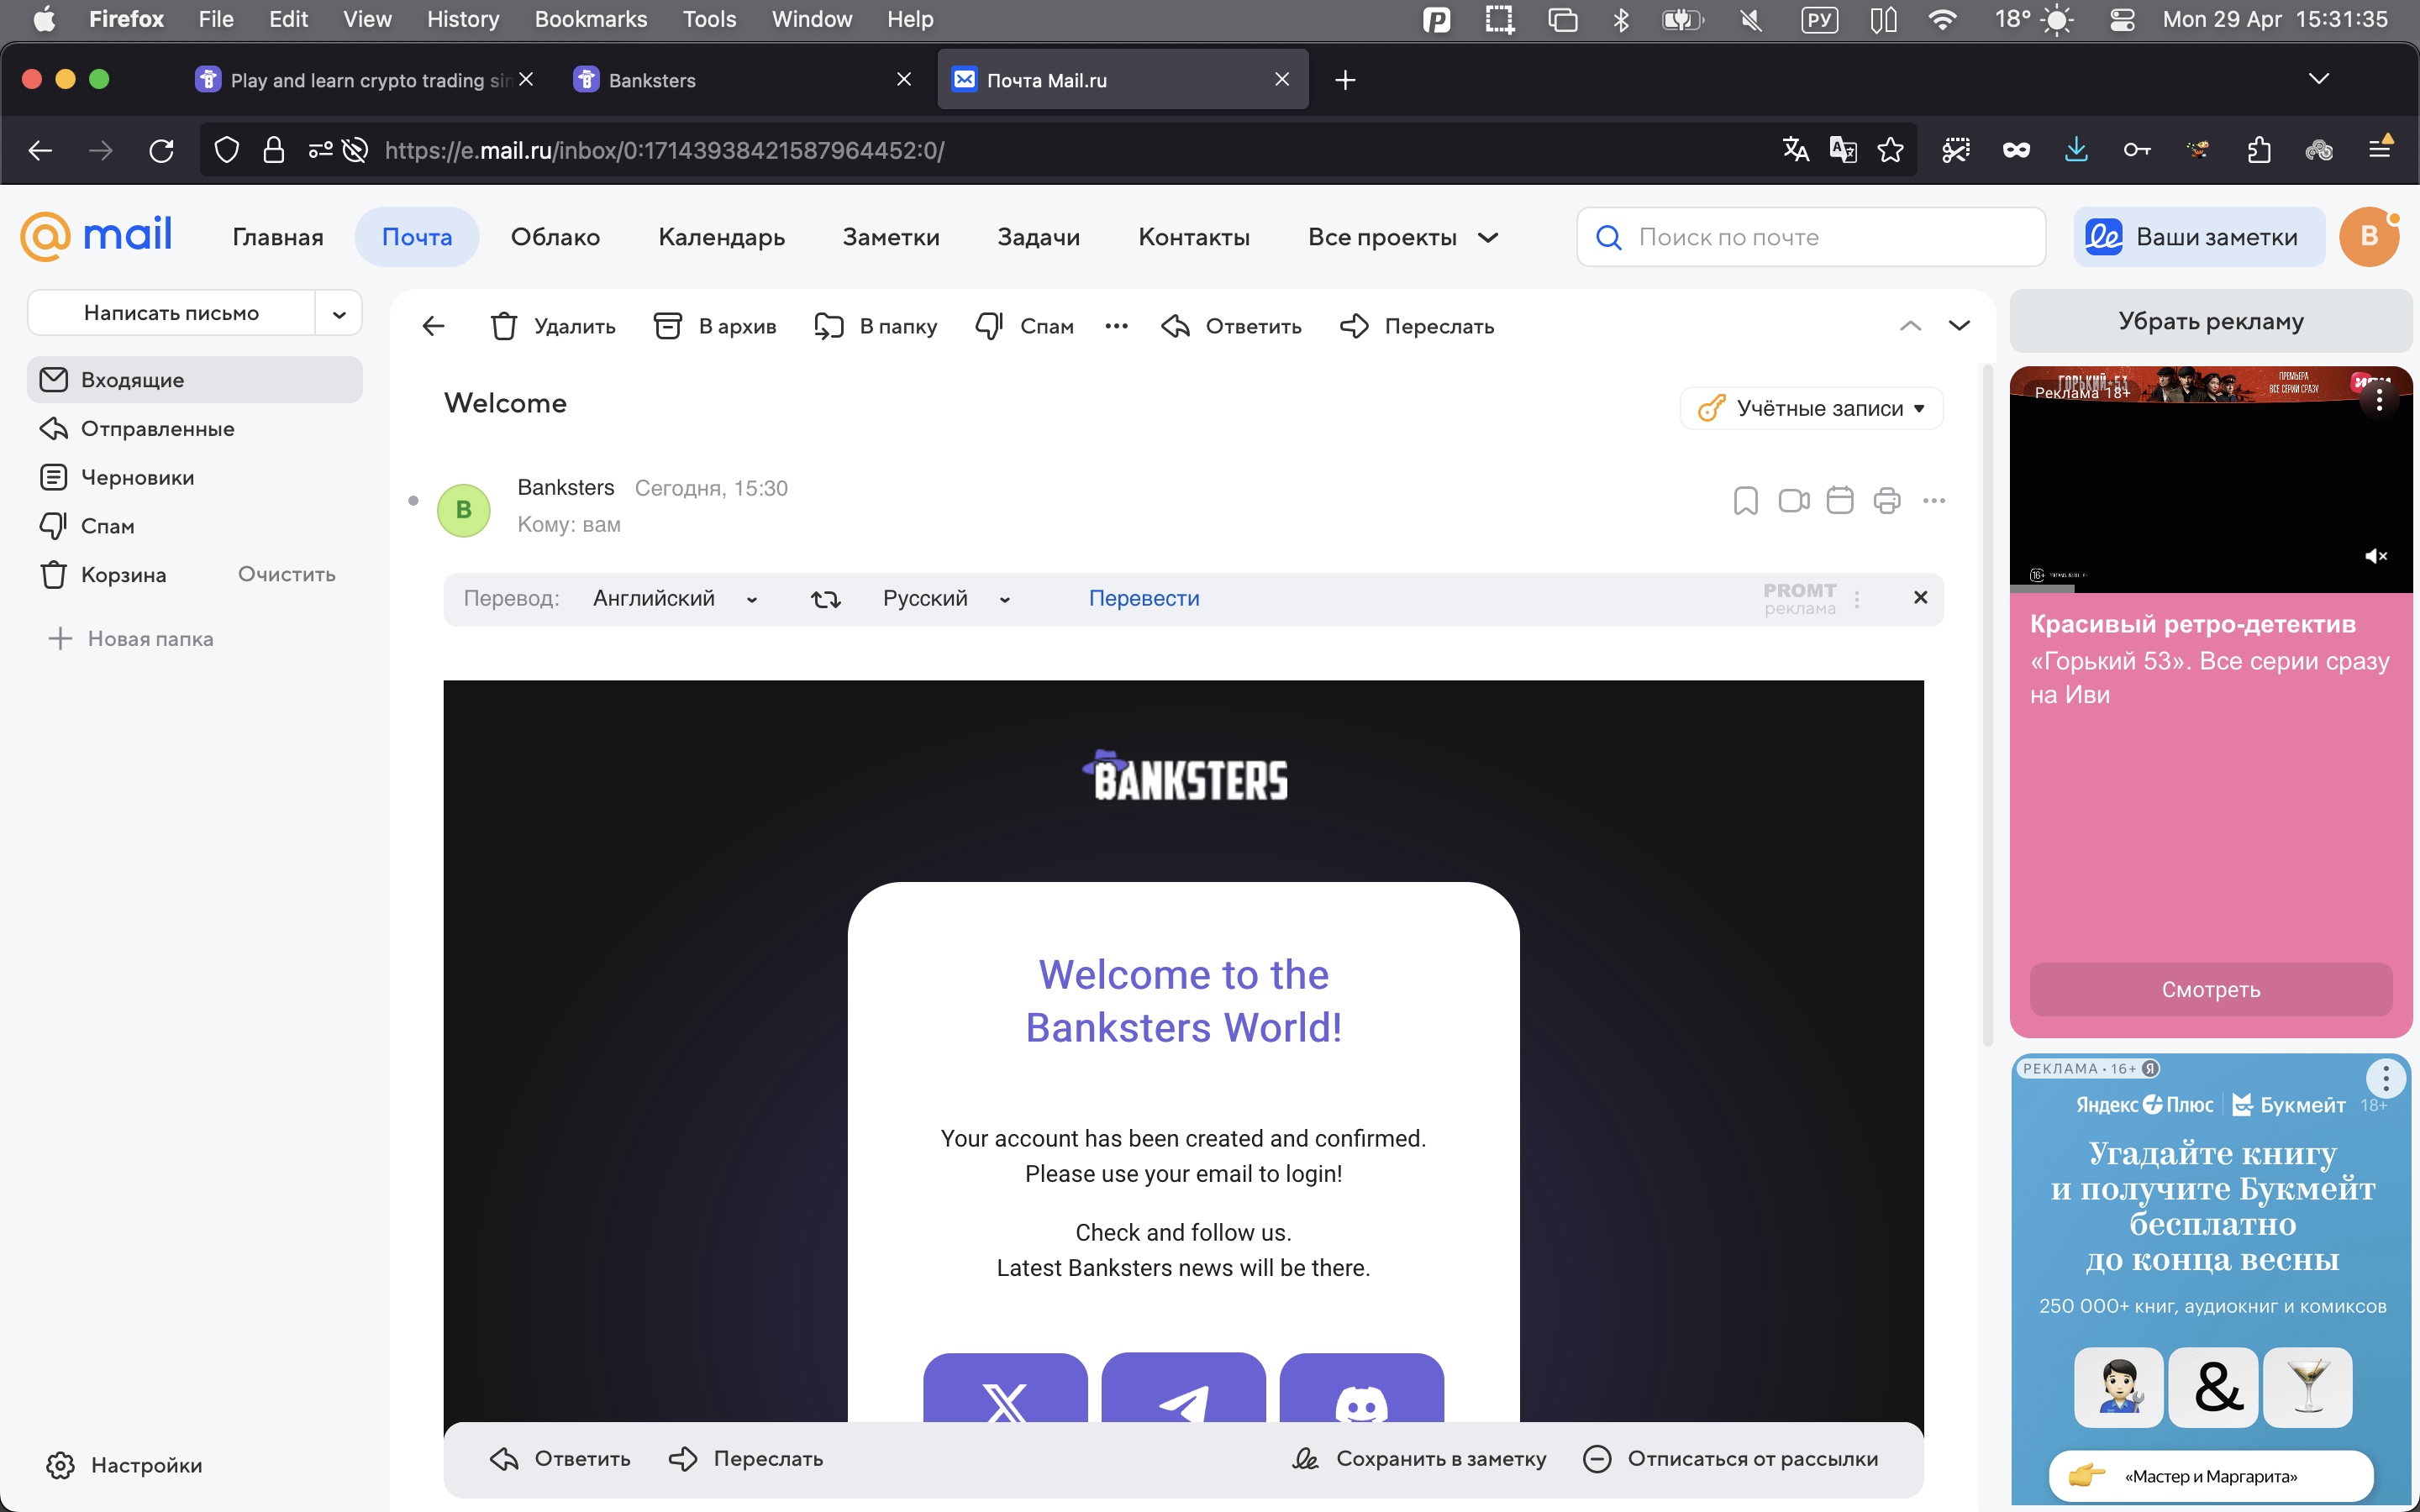Screen dimensions: 2420x1512
Task: Open Ваши заметки panel
Action: [2199, 237]
